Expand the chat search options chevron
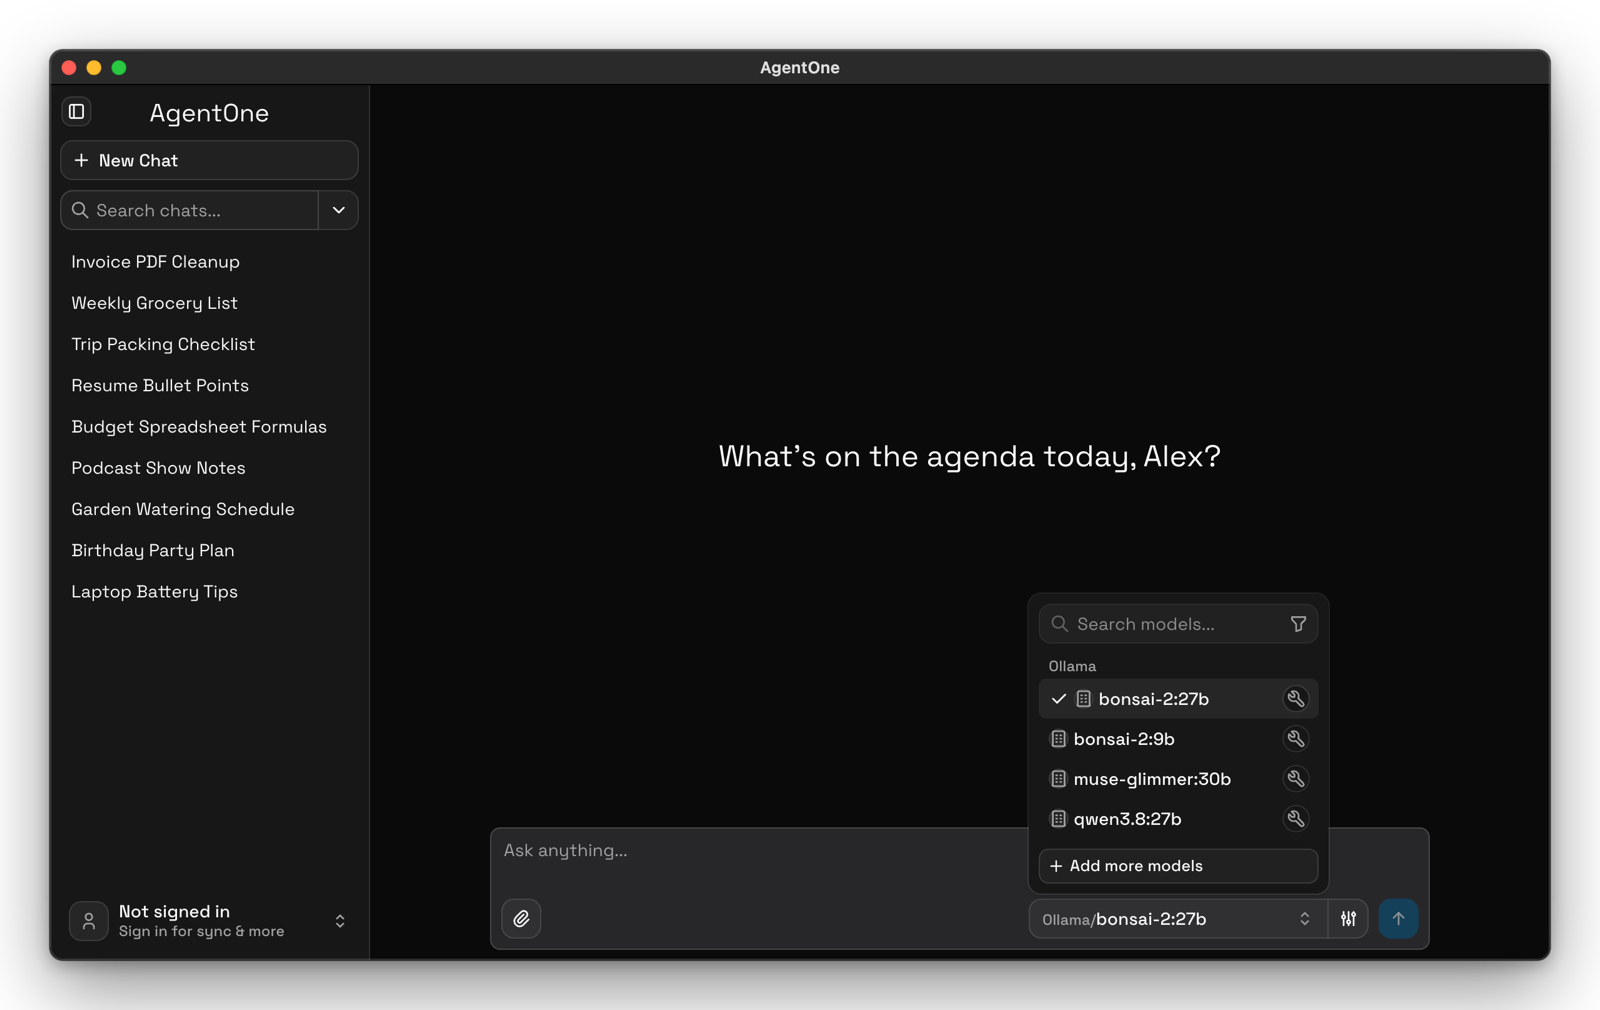The image size is (1600, 1010). 339,210
